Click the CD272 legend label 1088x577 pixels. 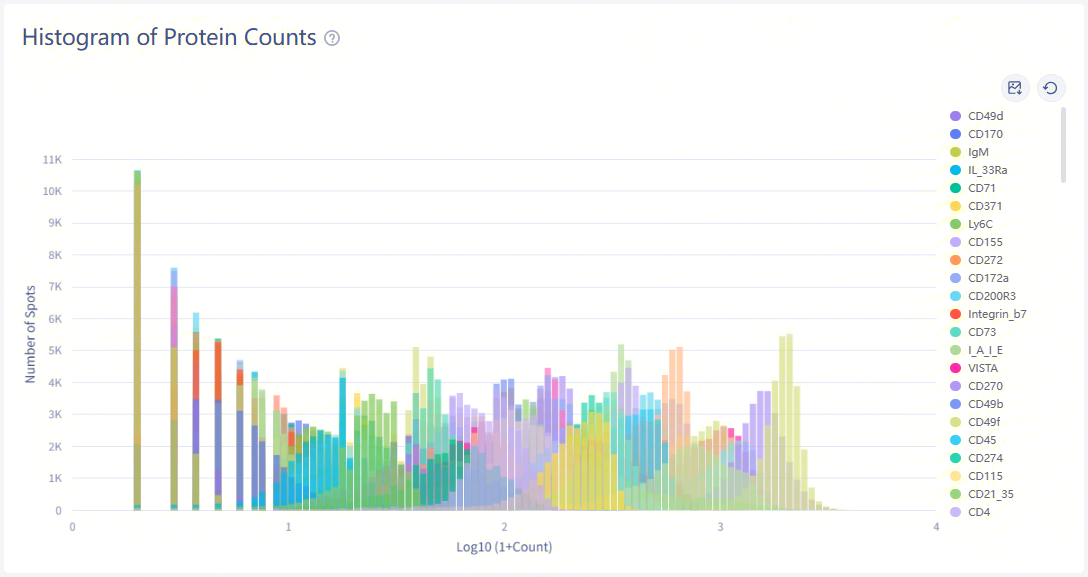(985, 260)
